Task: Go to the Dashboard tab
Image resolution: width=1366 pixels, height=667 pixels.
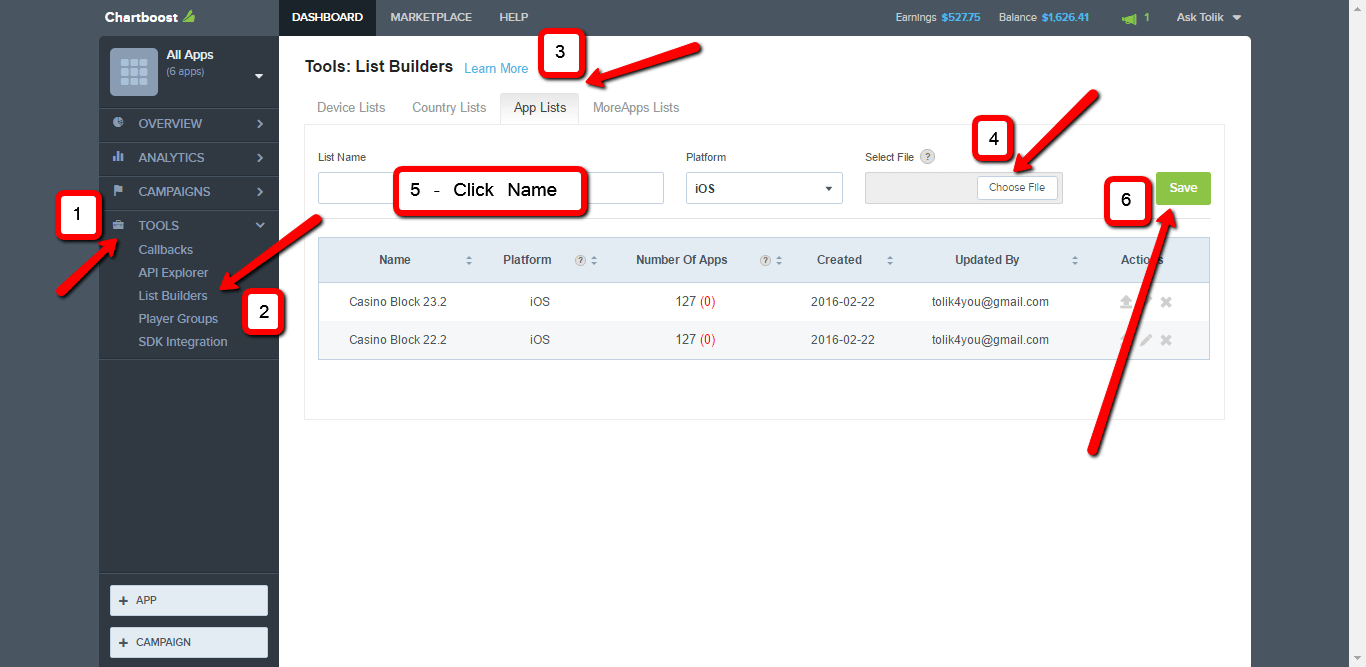Action: click(327, 17)
